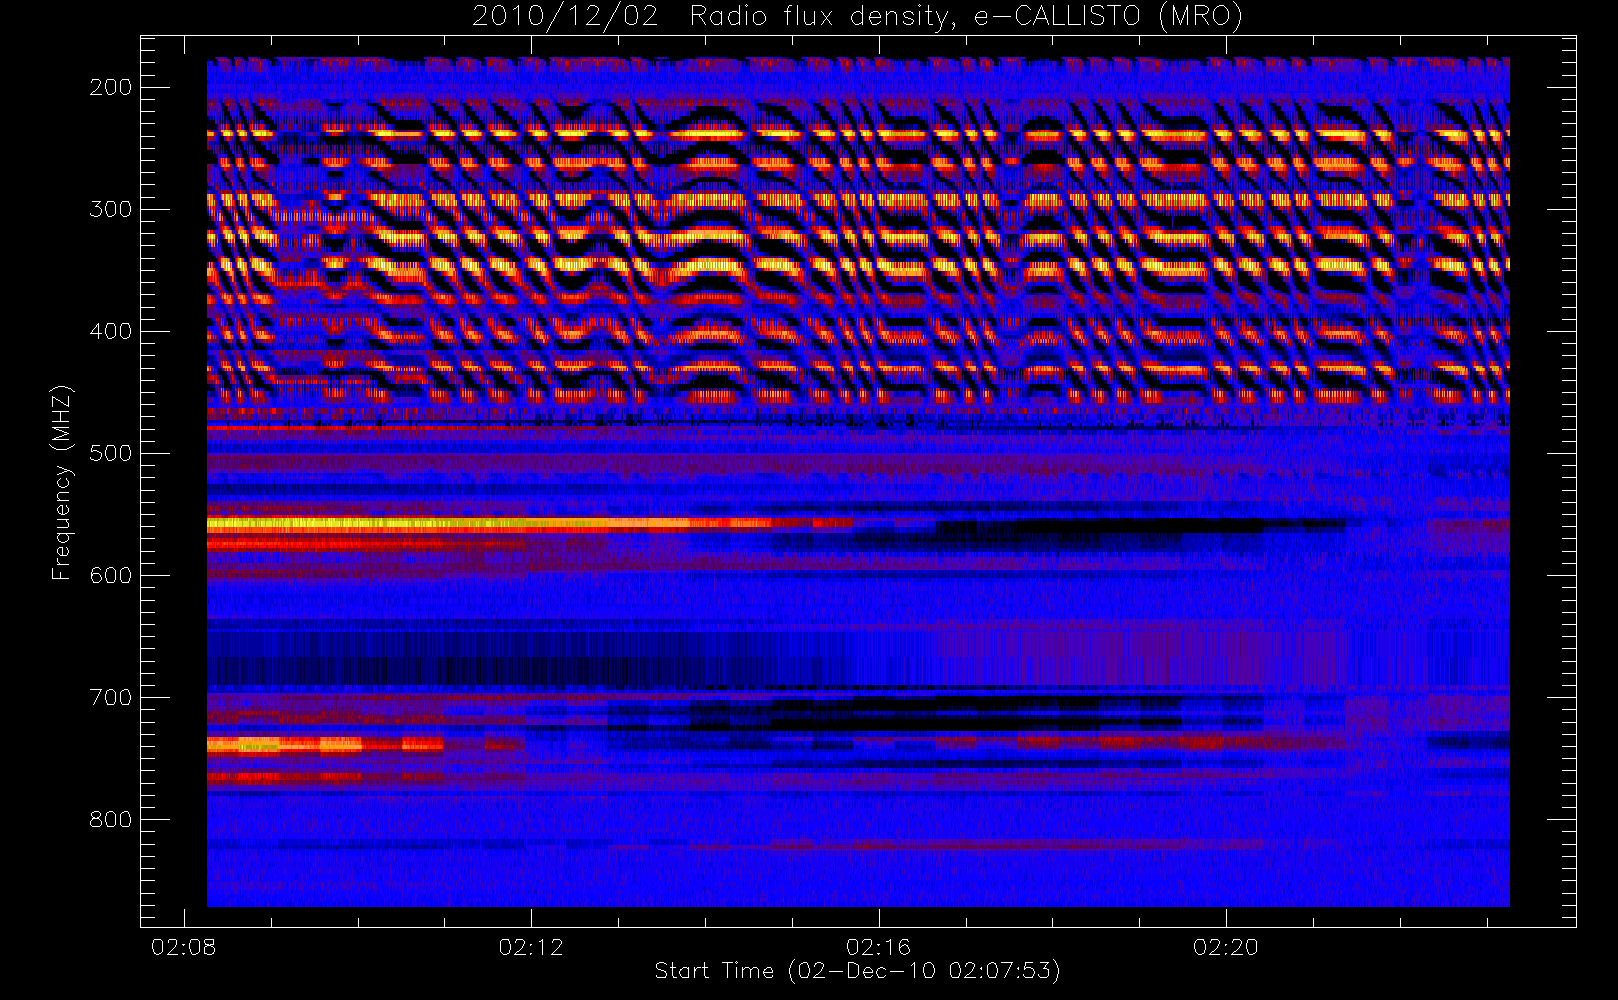
Task: Click the 'Frequency (MHz)' y-axis label
Action: [62, 482]
